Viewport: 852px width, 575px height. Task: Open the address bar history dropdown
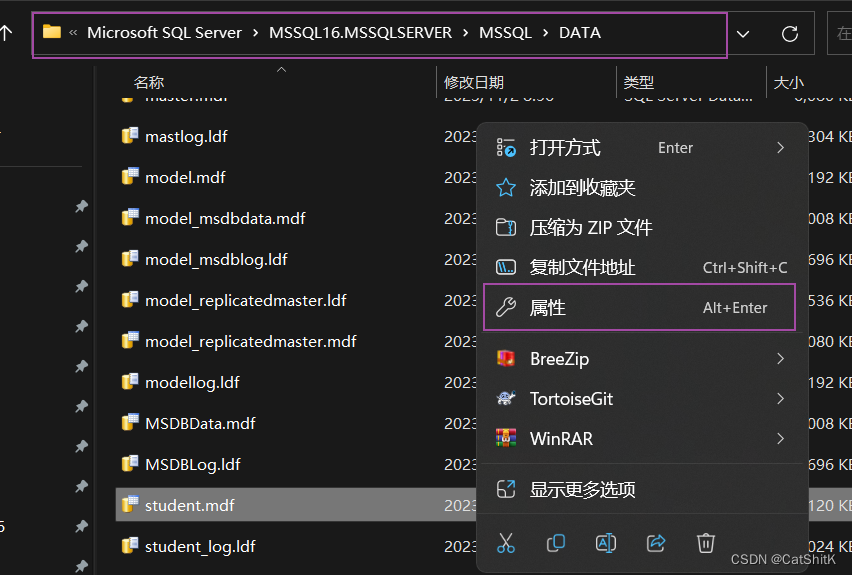(x=743, y=34)
